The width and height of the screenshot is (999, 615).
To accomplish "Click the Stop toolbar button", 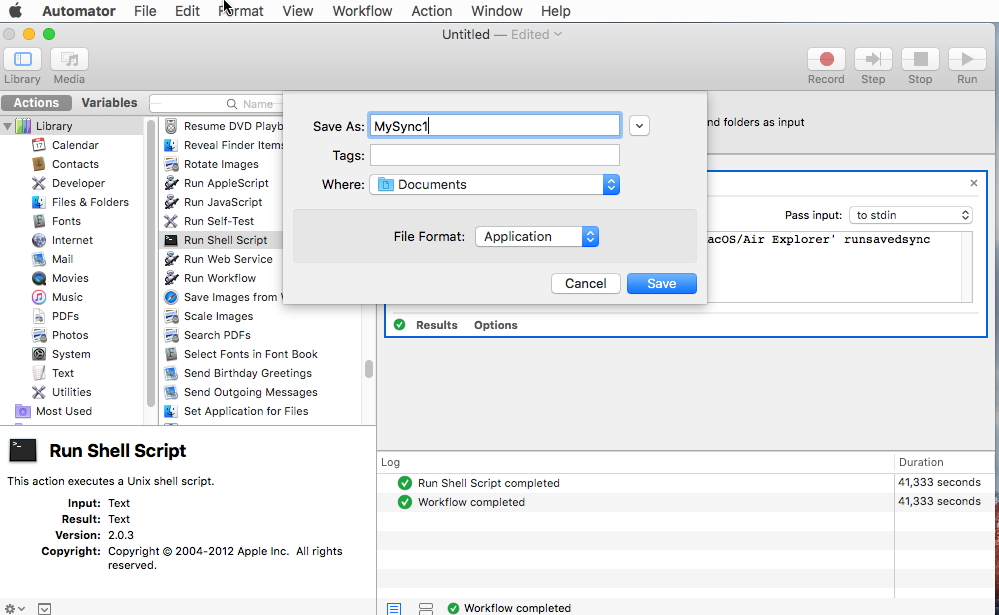I will tap(920, 59).
